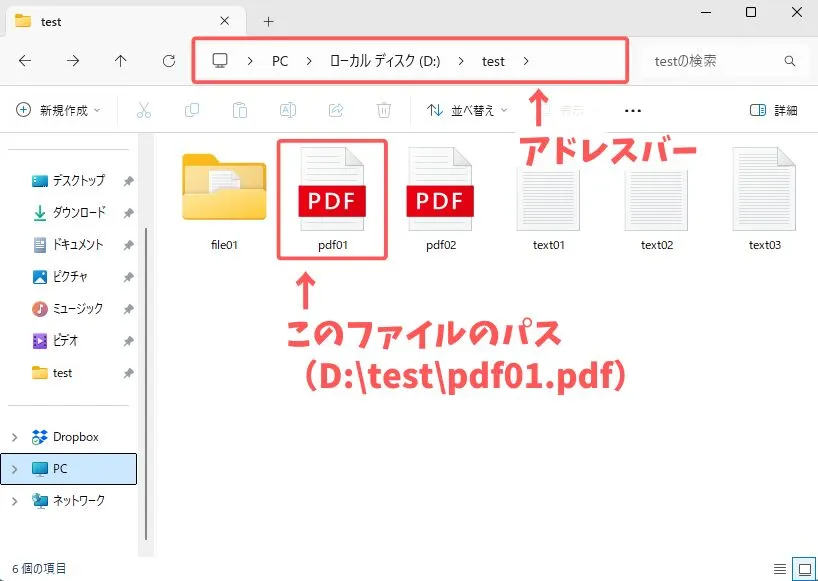Navigate back with the Back arrow
818x581 pixels.
click(25, 61)
